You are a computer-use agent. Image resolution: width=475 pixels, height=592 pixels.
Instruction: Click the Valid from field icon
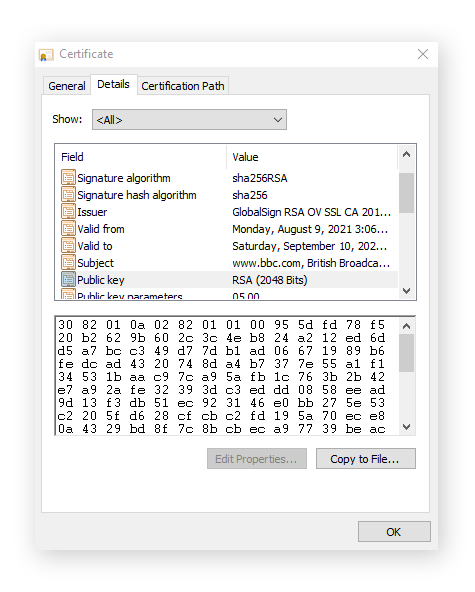pyautogui.click(x=68, y=229)
